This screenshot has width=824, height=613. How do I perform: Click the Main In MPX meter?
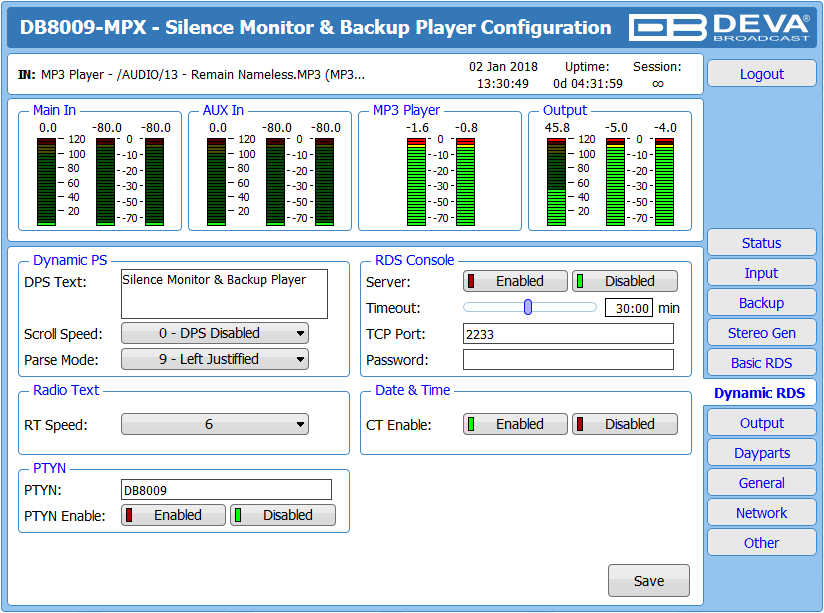click(x=46, y=182)
